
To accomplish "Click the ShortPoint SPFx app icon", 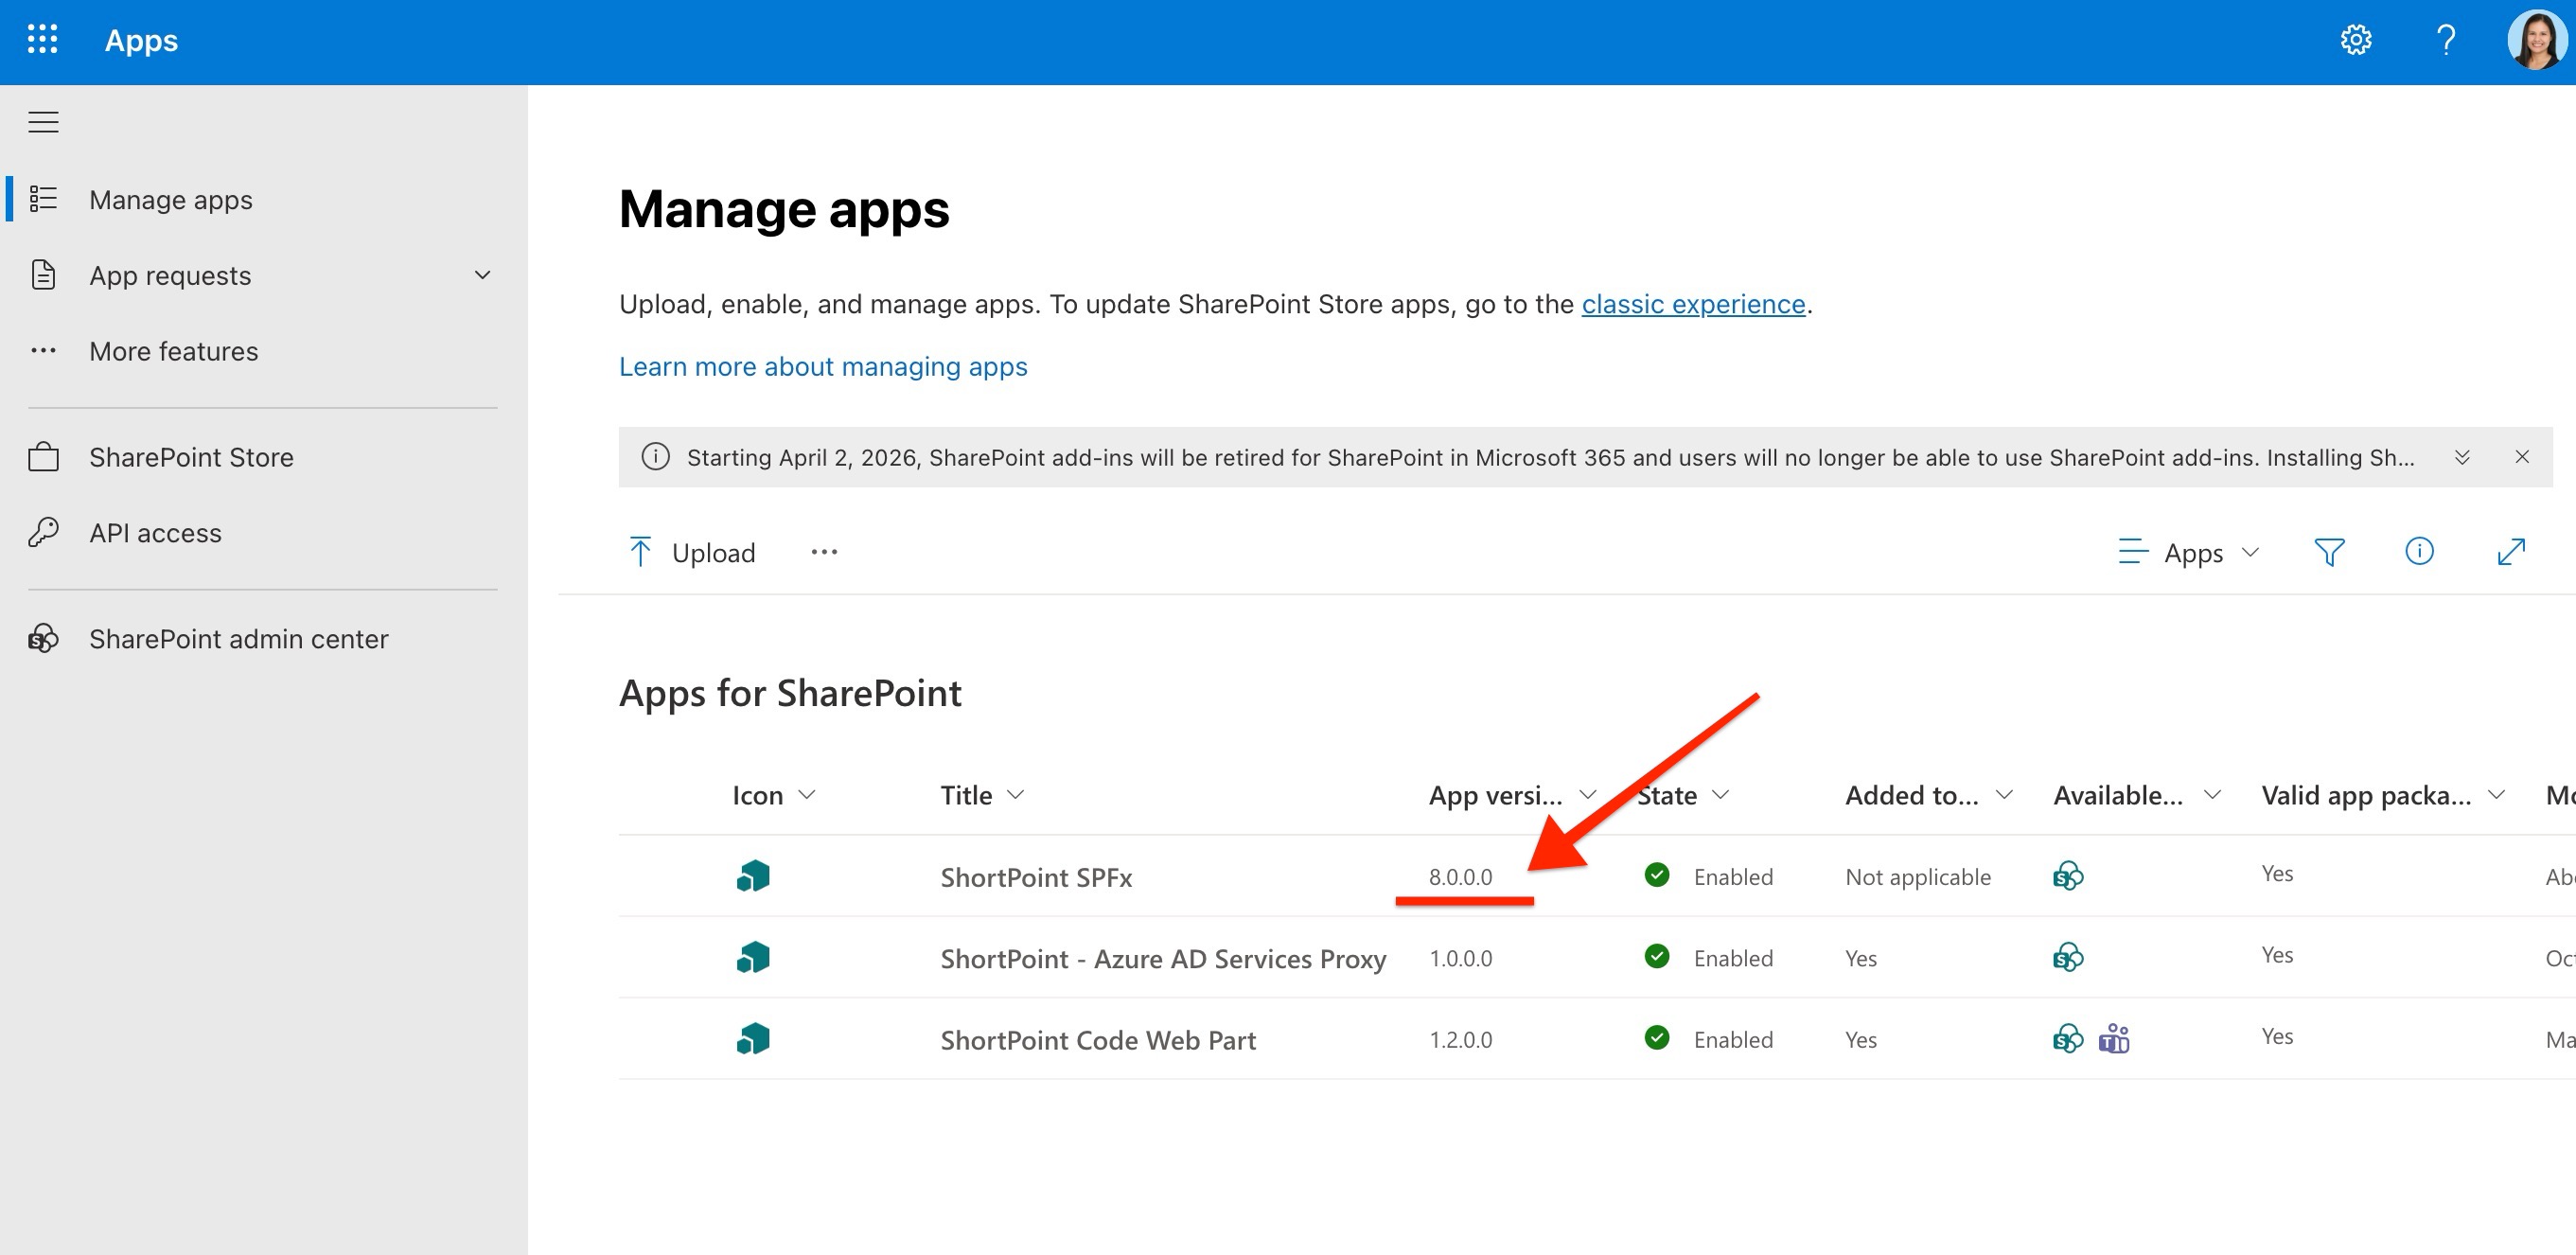I will pyautogui.click(x=753, y=876).
